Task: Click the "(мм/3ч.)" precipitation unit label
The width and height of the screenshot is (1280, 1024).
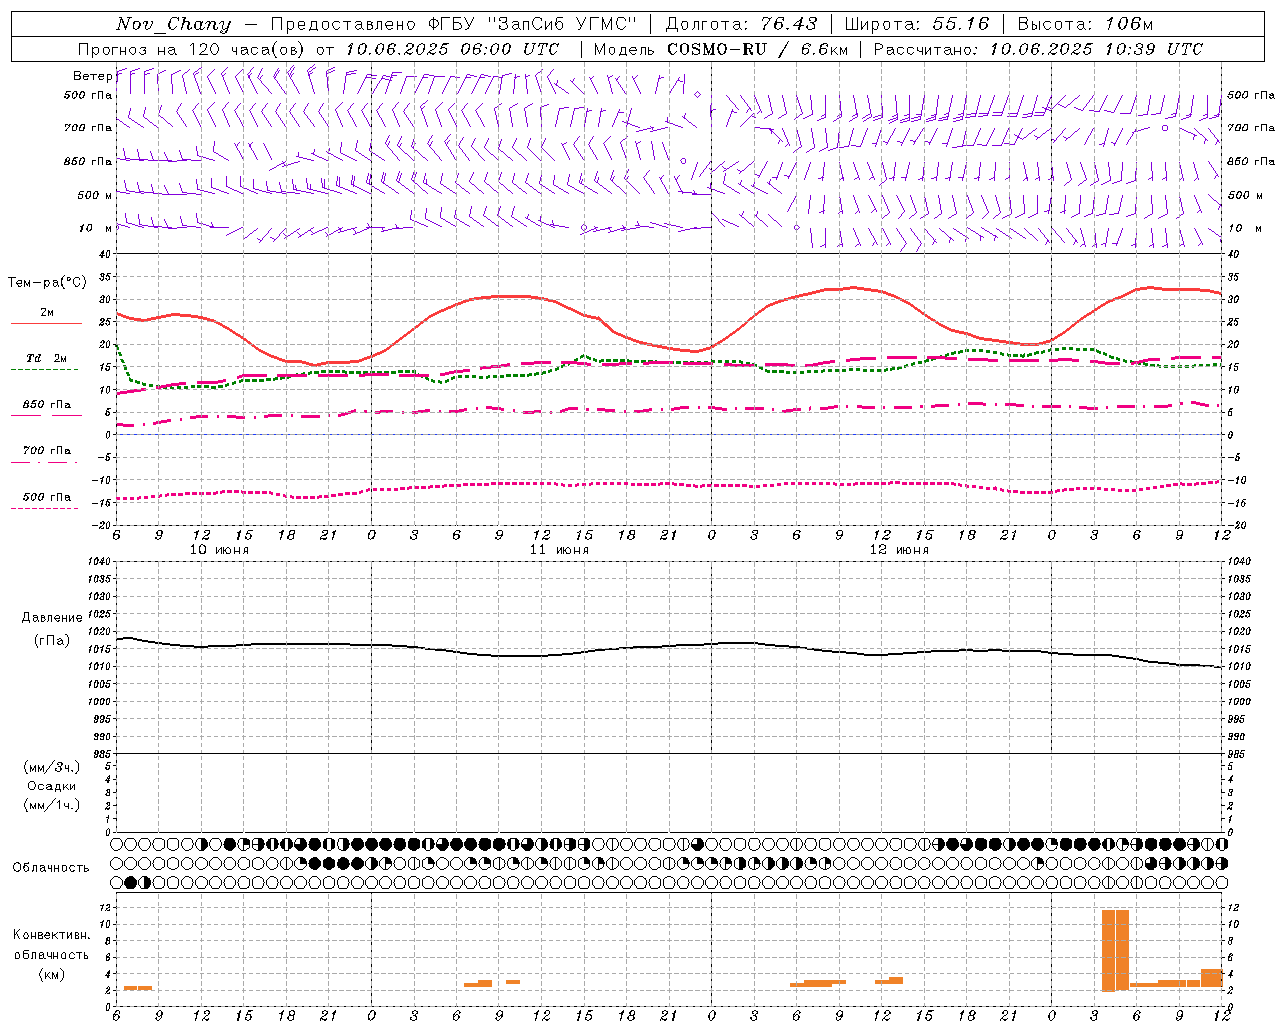Action: (52, 767)
